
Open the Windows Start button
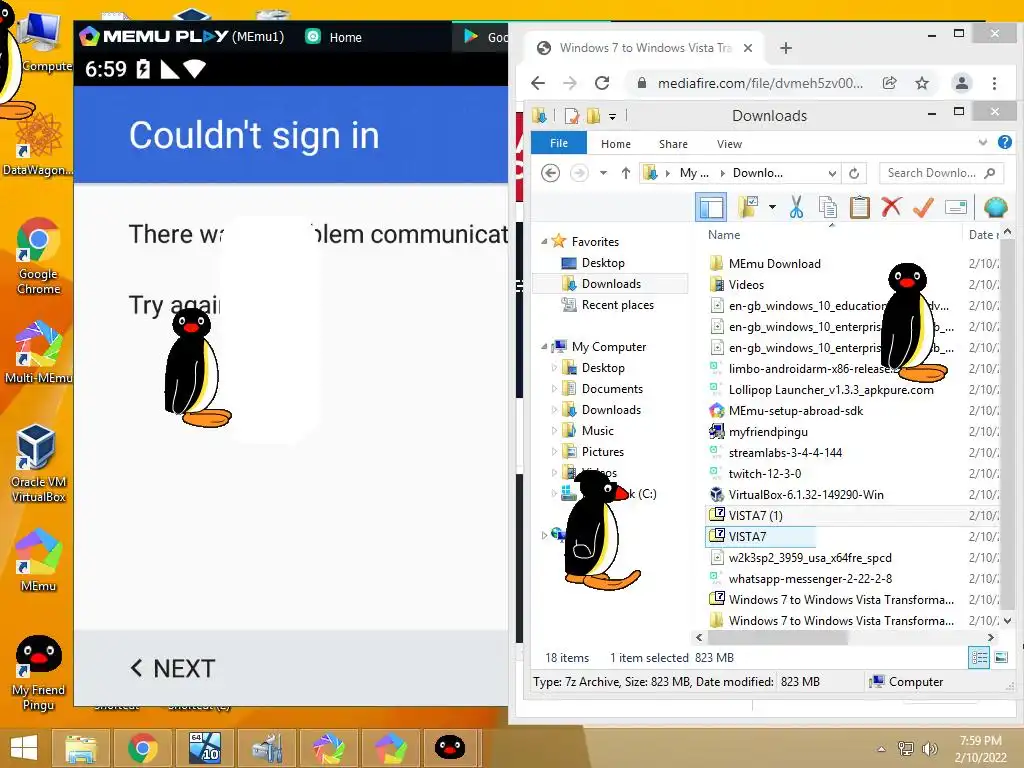point(24,748)
